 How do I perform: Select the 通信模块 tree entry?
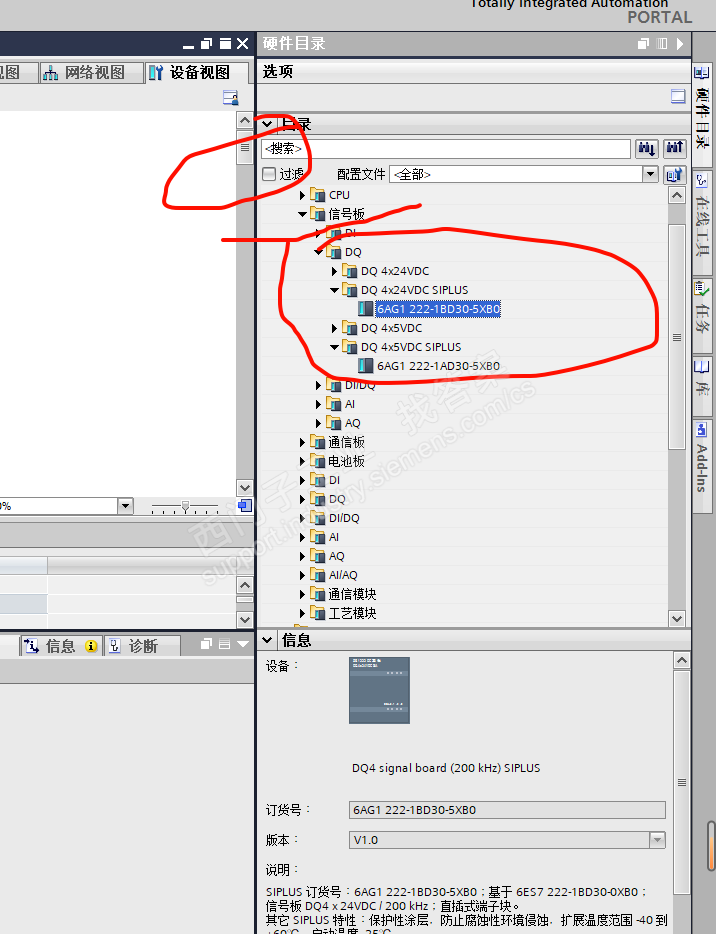click(352, 594)
